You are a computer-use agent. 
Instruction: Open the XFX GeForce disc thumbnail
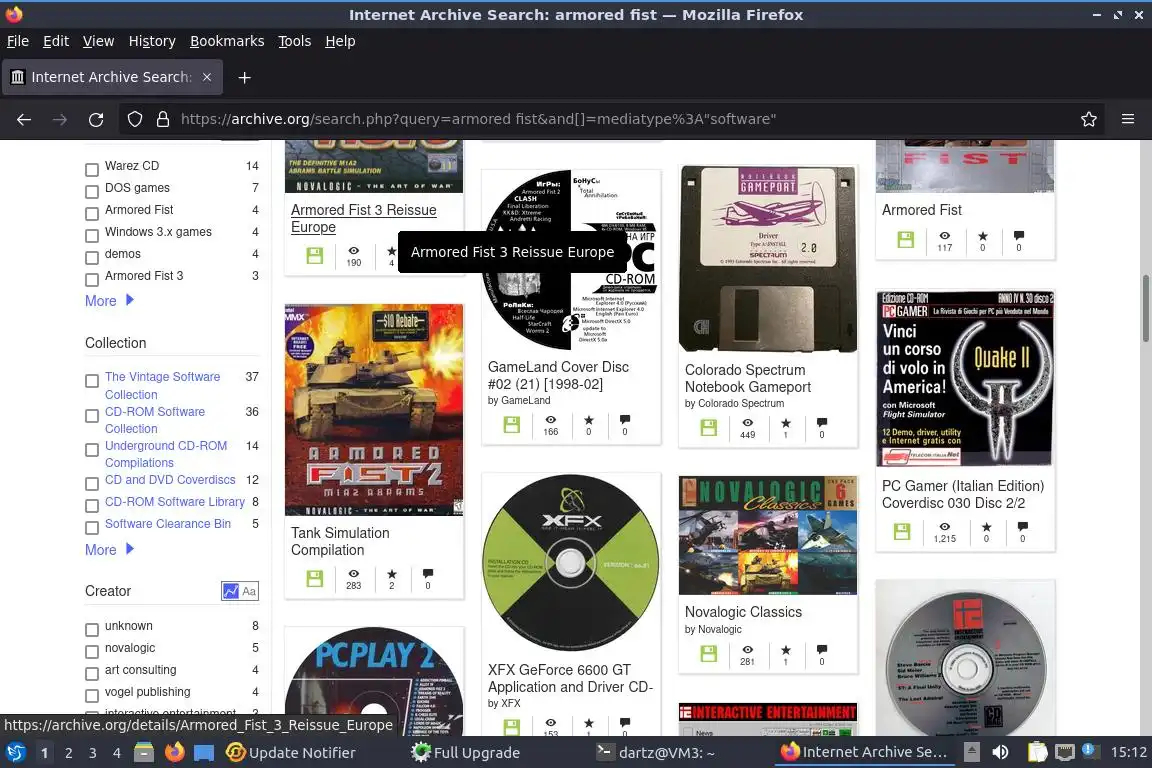(x=570, y=563)
